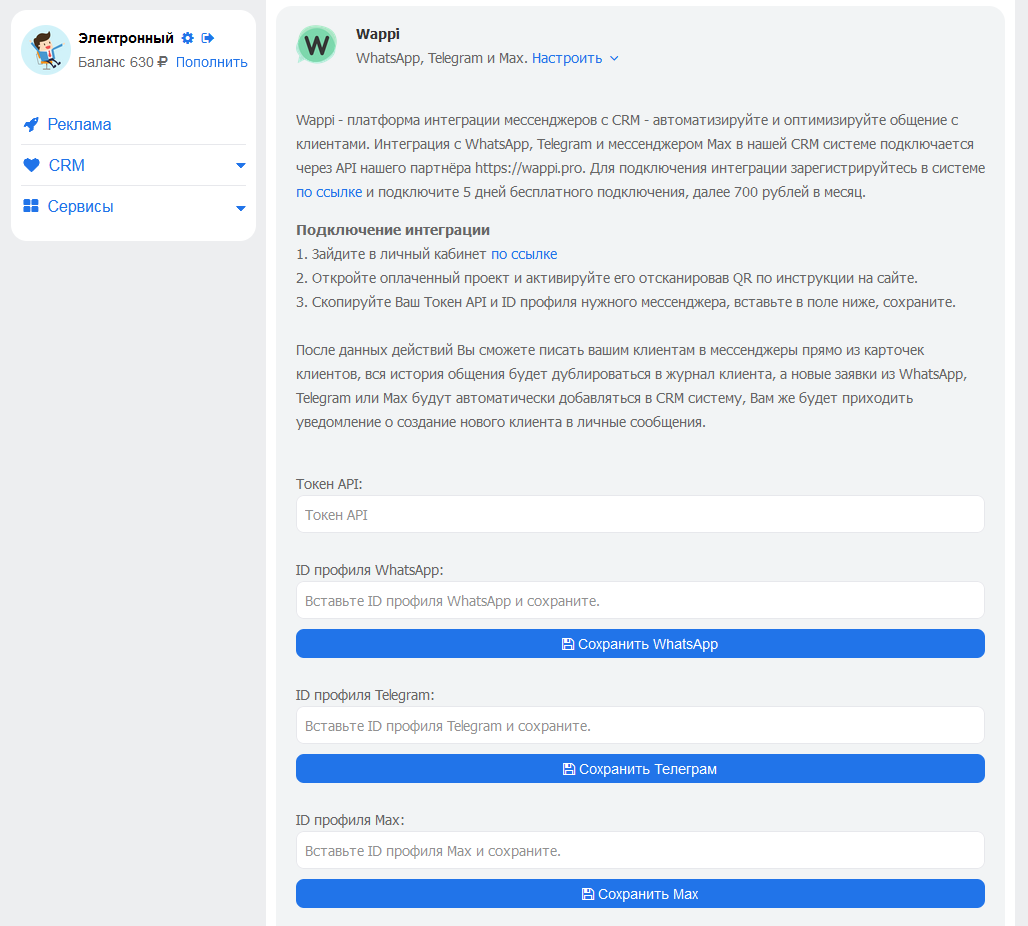This screenshot has width=1028, height=926.
Task: Follow the registration 'по ссылке' link in description
Action: coord(329,192)
